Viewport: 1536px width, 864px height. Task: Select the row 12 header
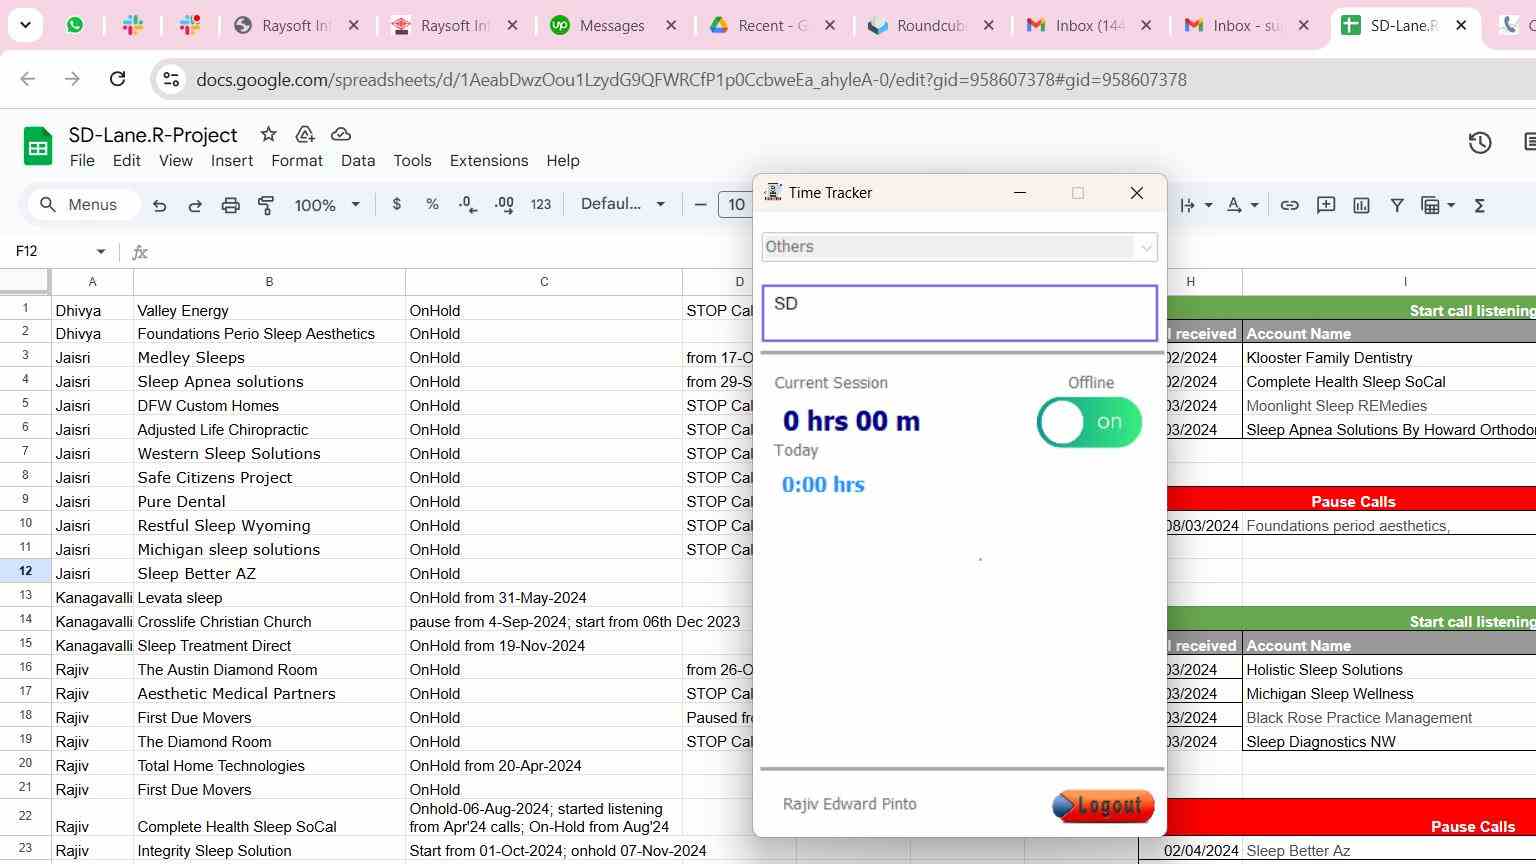coord(25,571)
